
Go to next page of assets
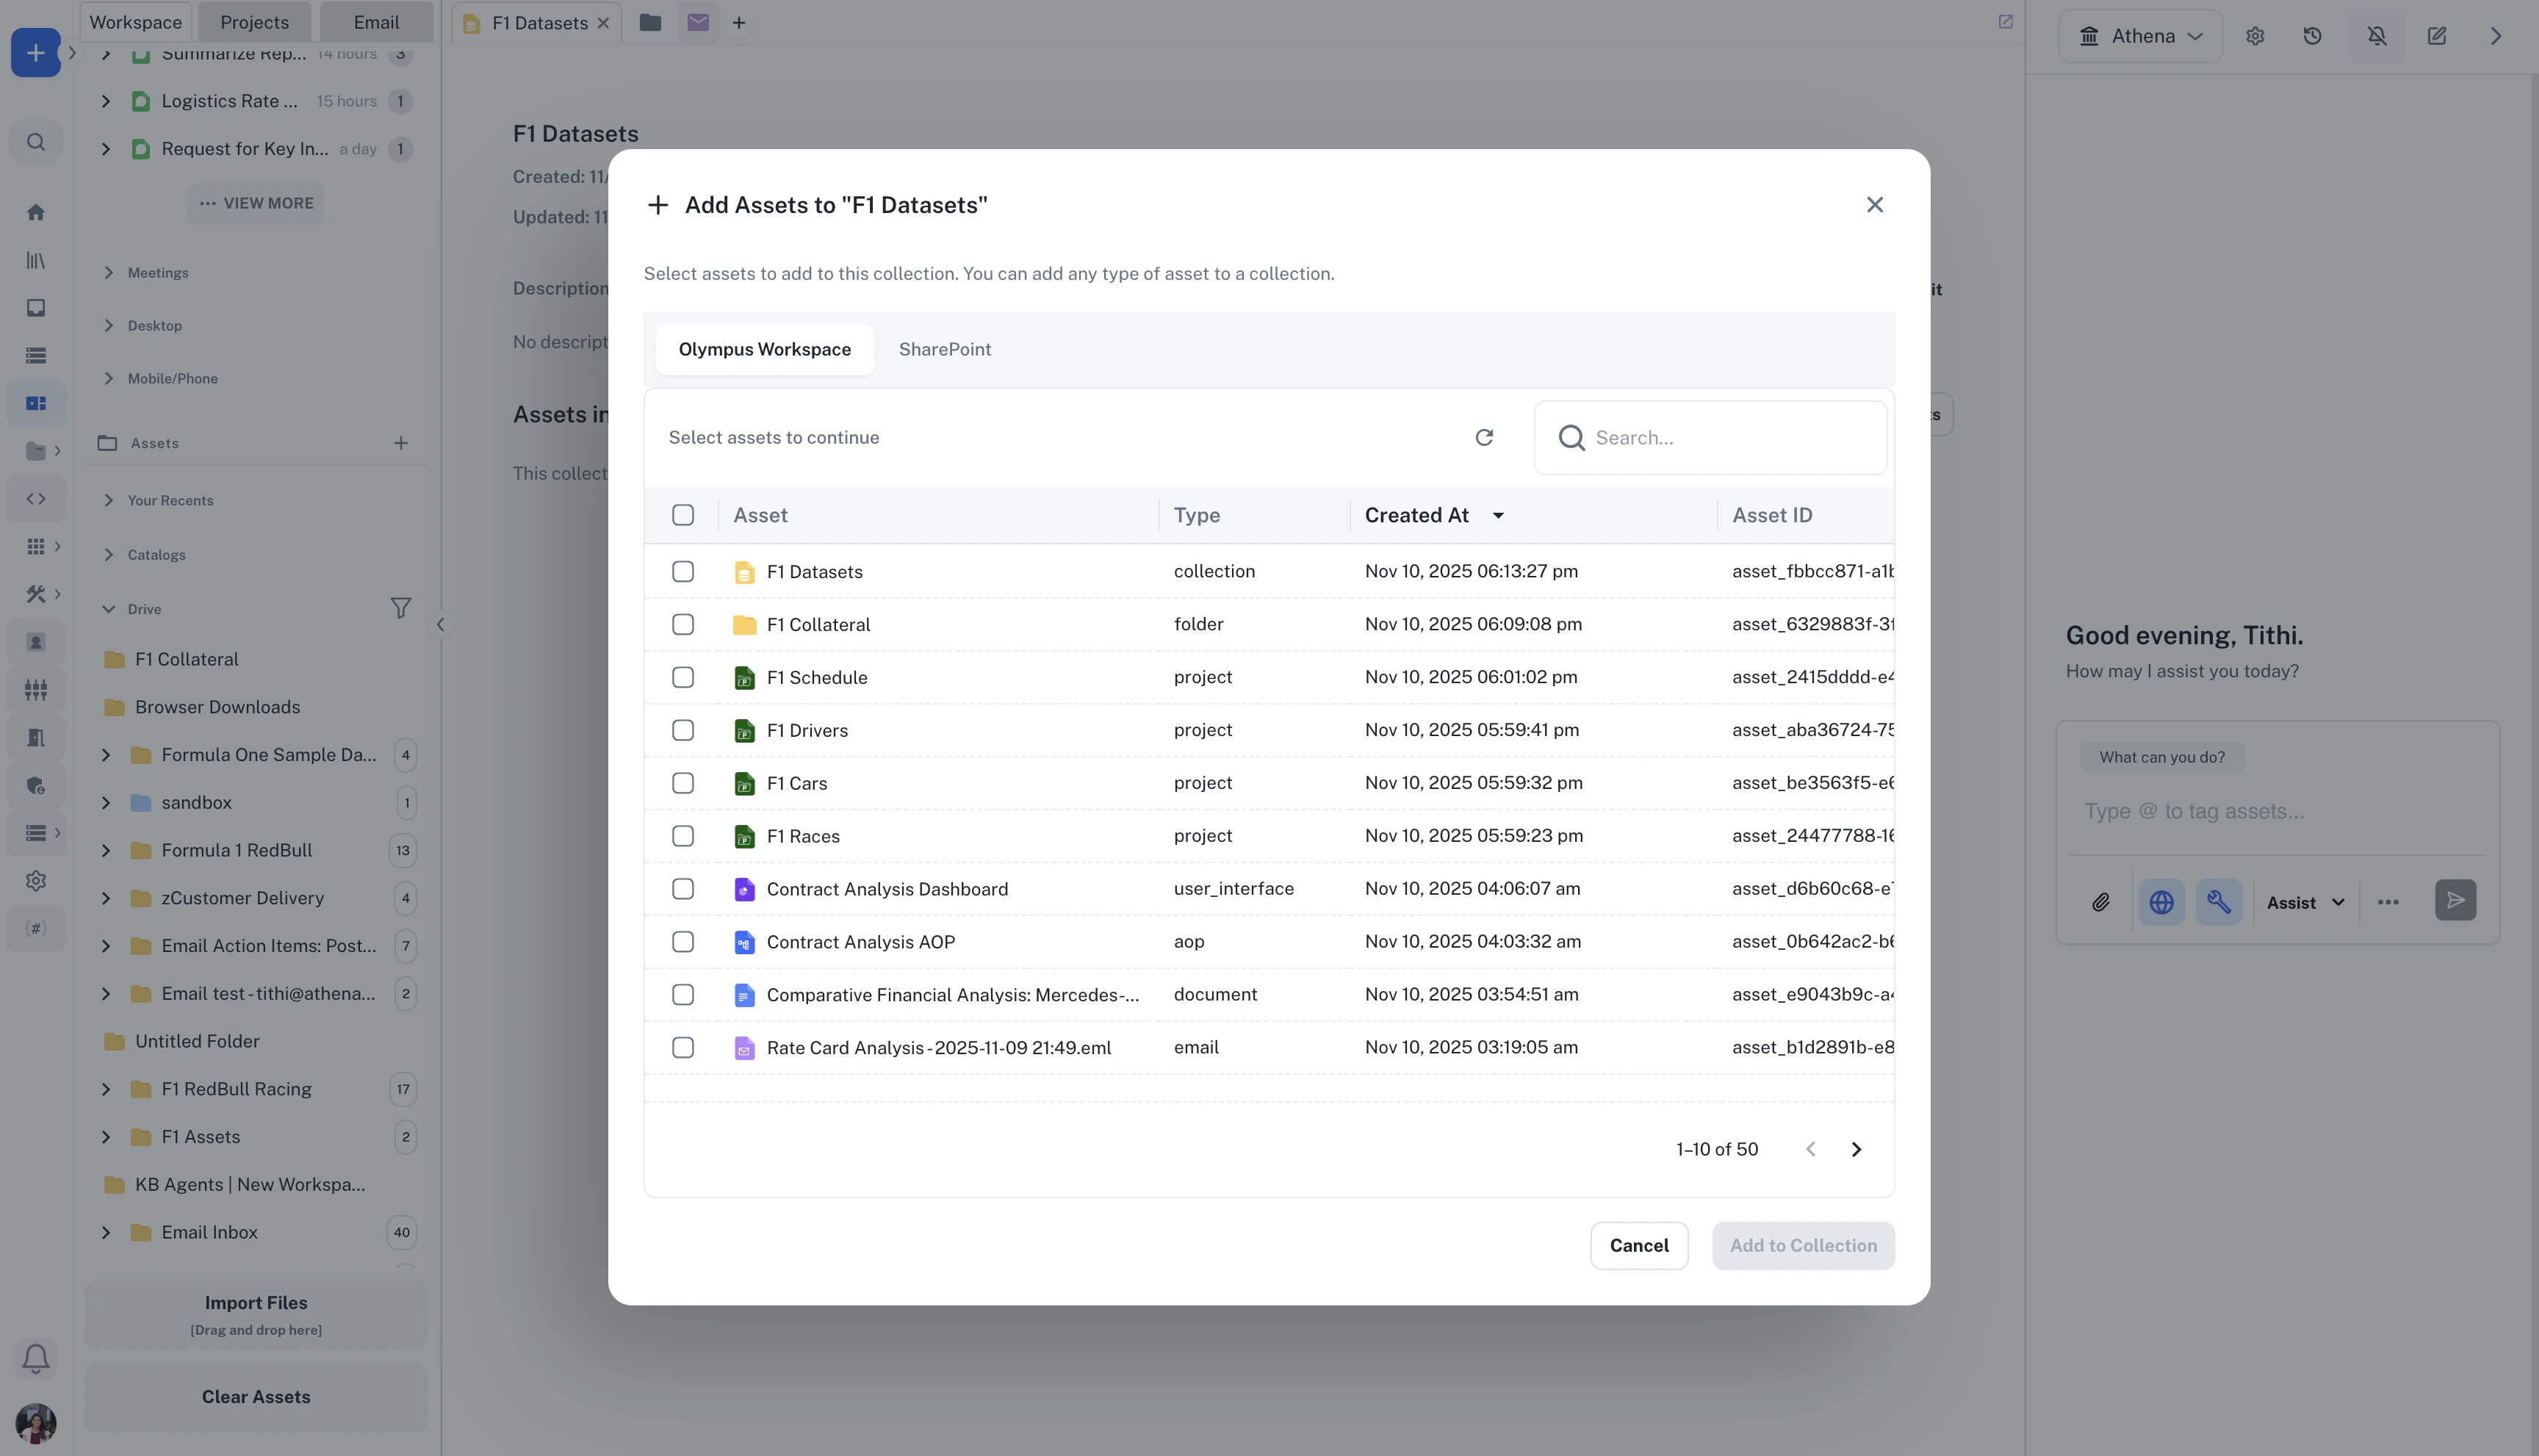[x=1856, y=1150]
